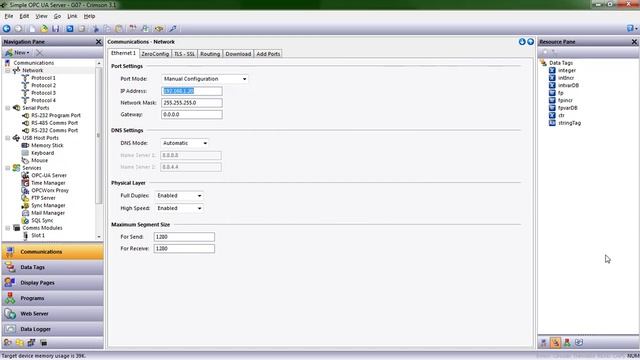Select the stringTag data tag
This screenshot has width=640, height=360.
pos(569,123)
